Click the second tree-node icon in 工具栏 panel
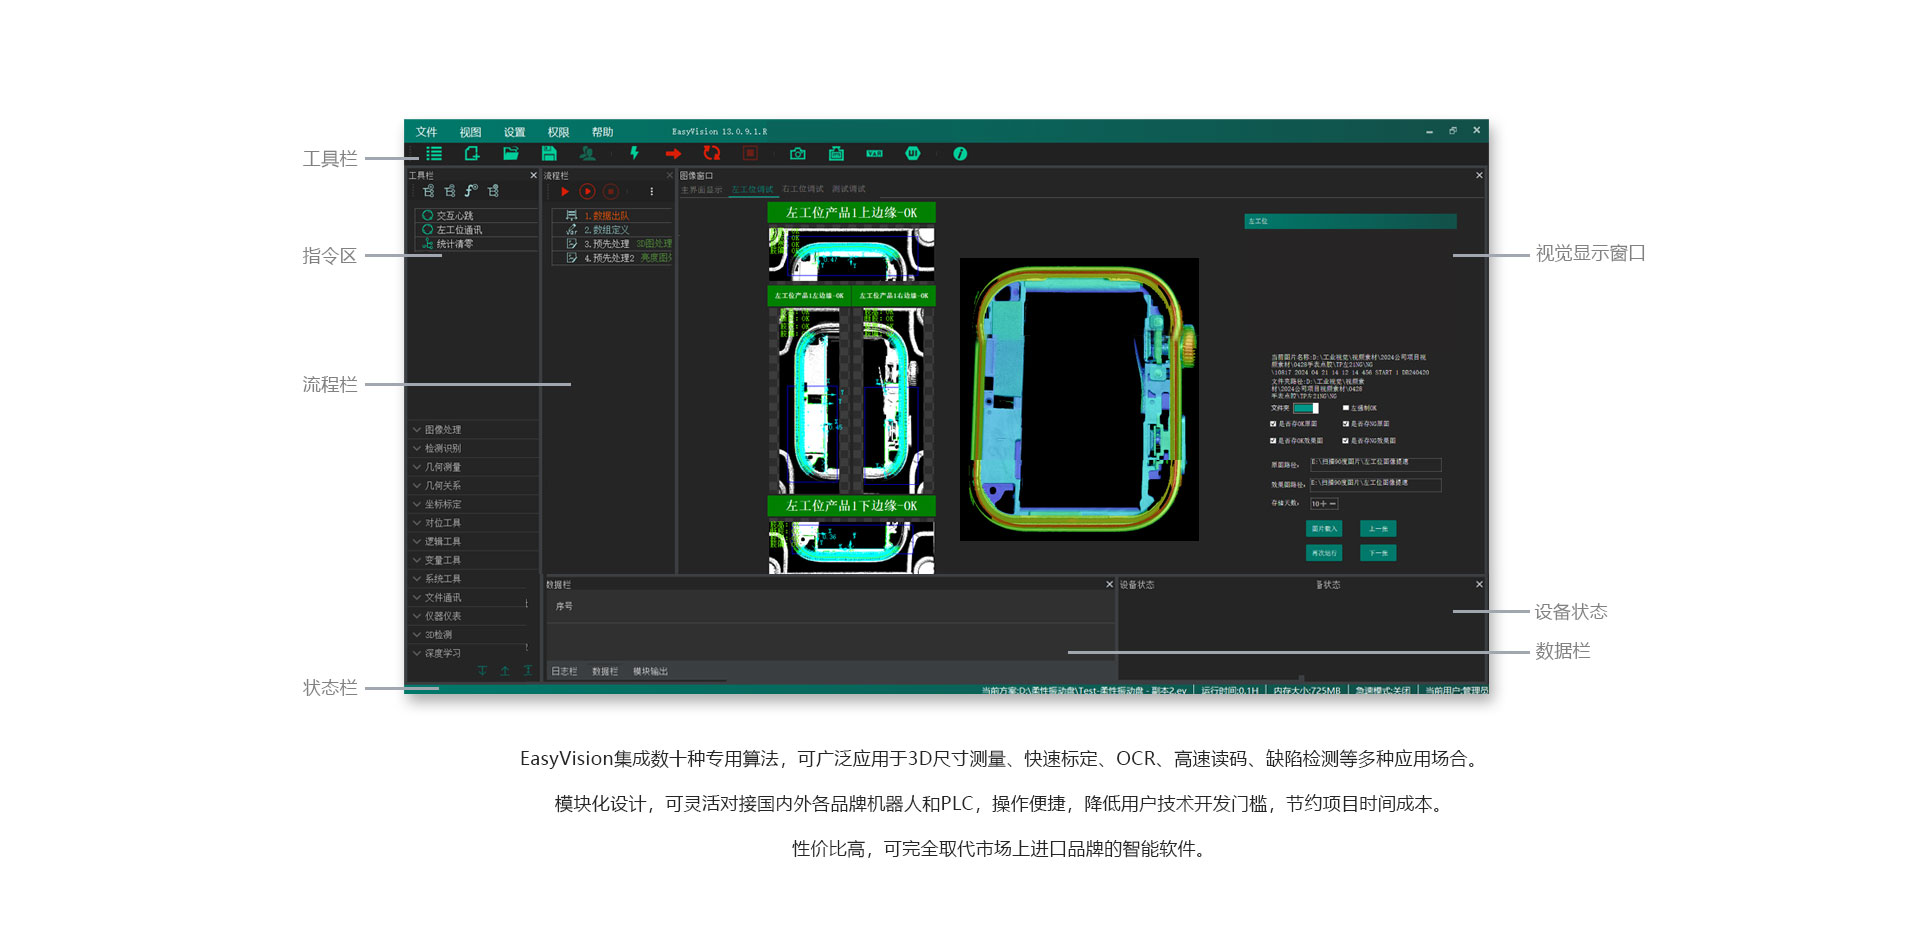Viewport: 1920px width, 927px height. point(450,191)
